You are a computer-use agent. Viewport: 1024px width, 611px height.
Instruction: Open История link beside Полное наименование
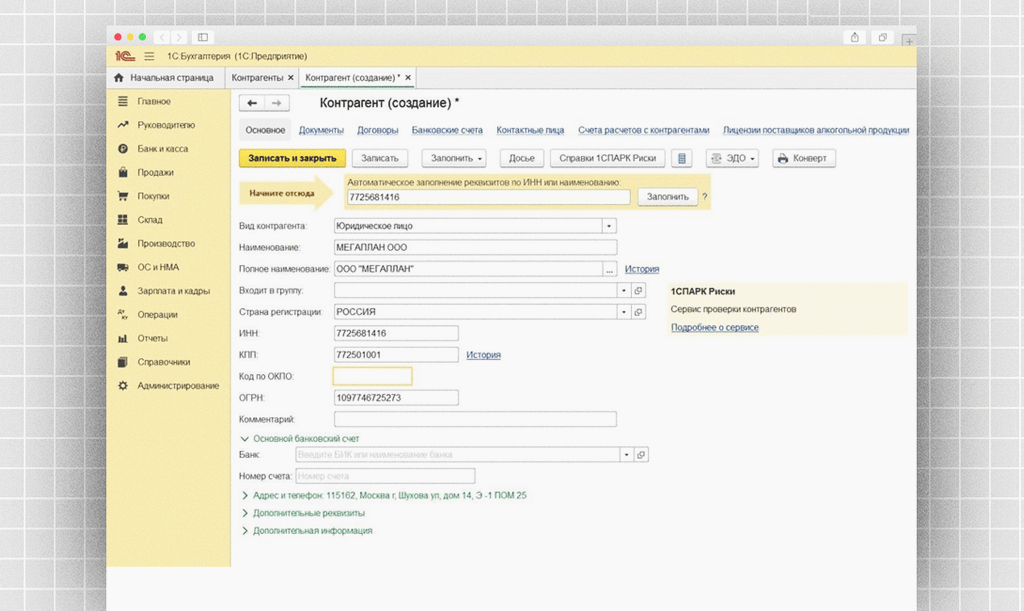642,269
